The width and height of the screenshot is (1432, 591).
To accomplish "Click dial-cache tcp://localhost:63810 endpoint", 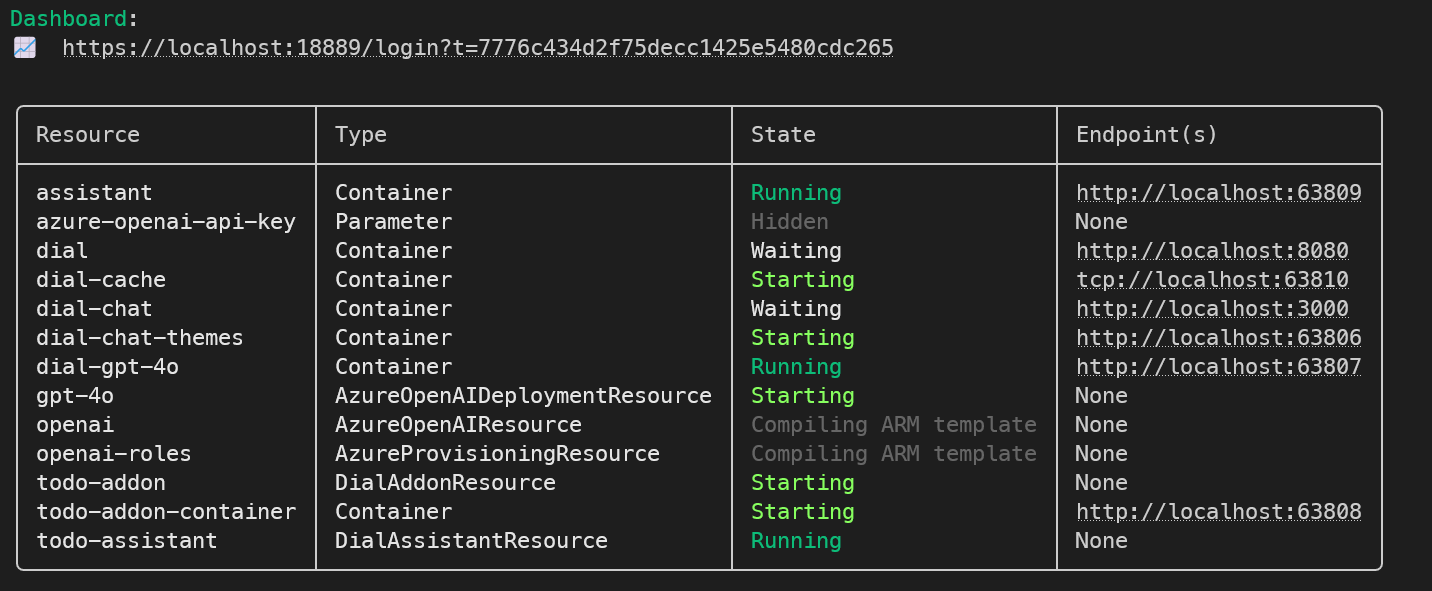I will tap(1212, 279).
